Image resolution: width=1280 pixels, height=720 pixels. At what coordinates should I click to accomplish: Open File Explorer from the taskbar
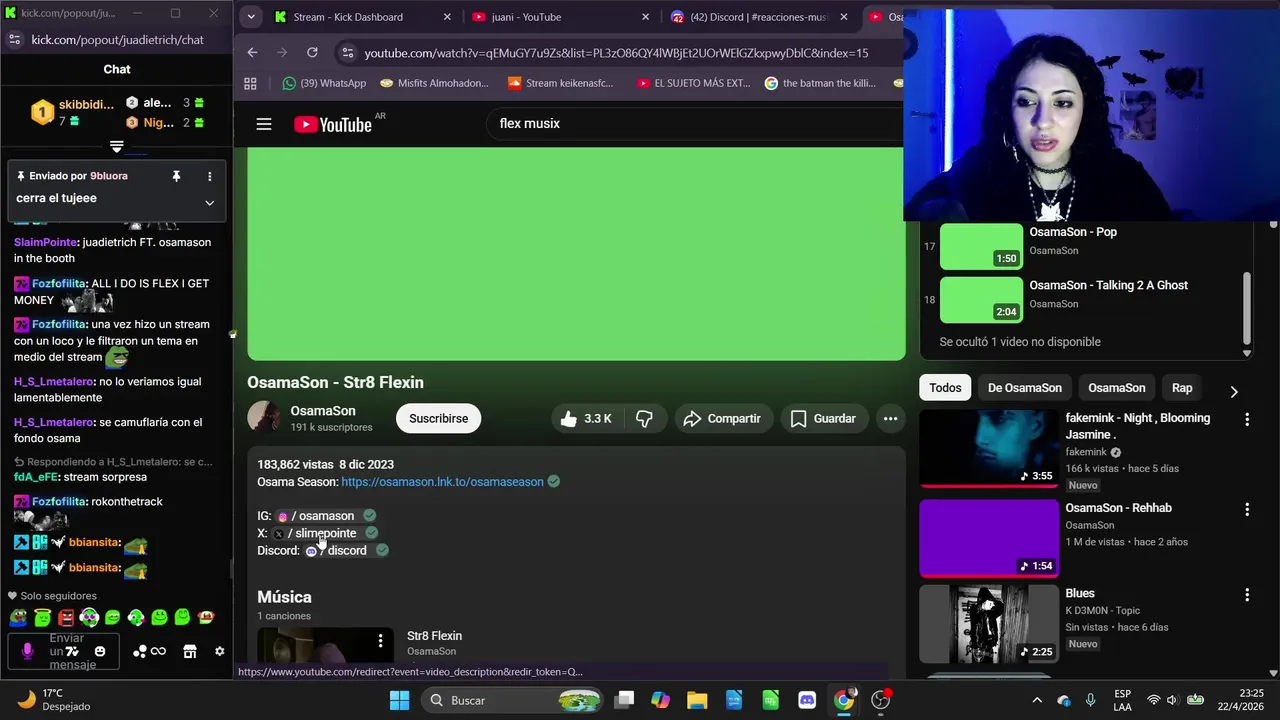click(x=697, y=700)
